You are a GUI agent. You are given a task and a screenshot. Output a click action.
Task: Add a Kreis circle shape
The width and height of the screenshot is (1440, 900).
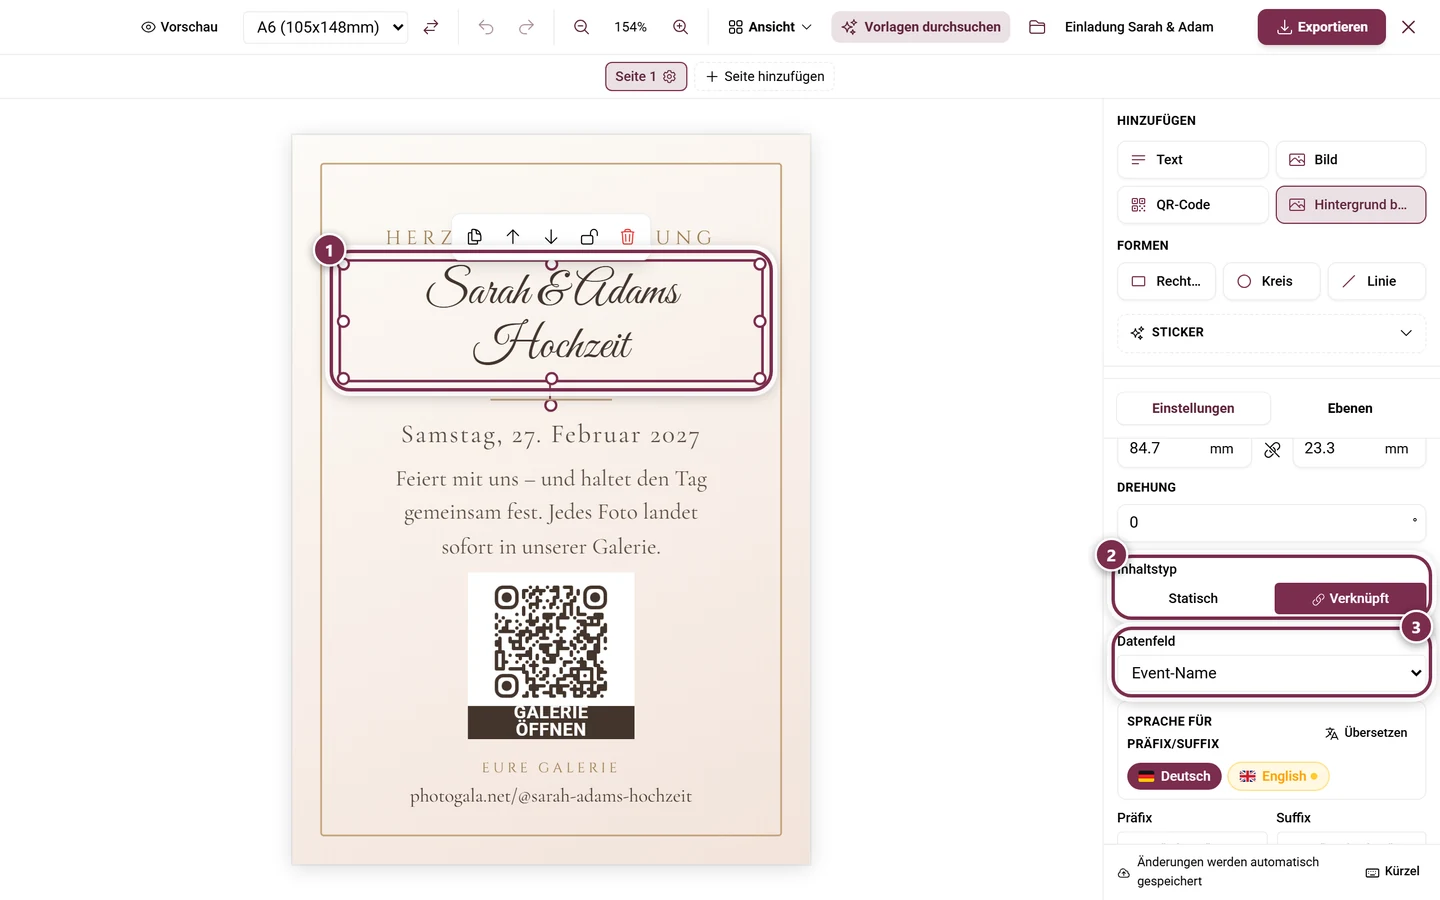[1272, 281]
